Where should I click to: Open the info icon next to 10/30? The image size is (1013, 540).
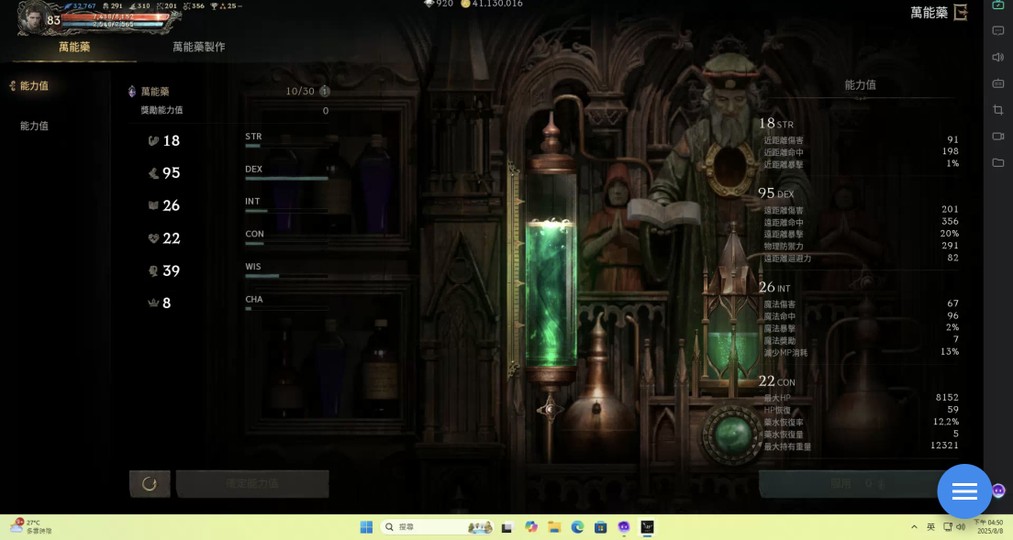click(325, 91)
